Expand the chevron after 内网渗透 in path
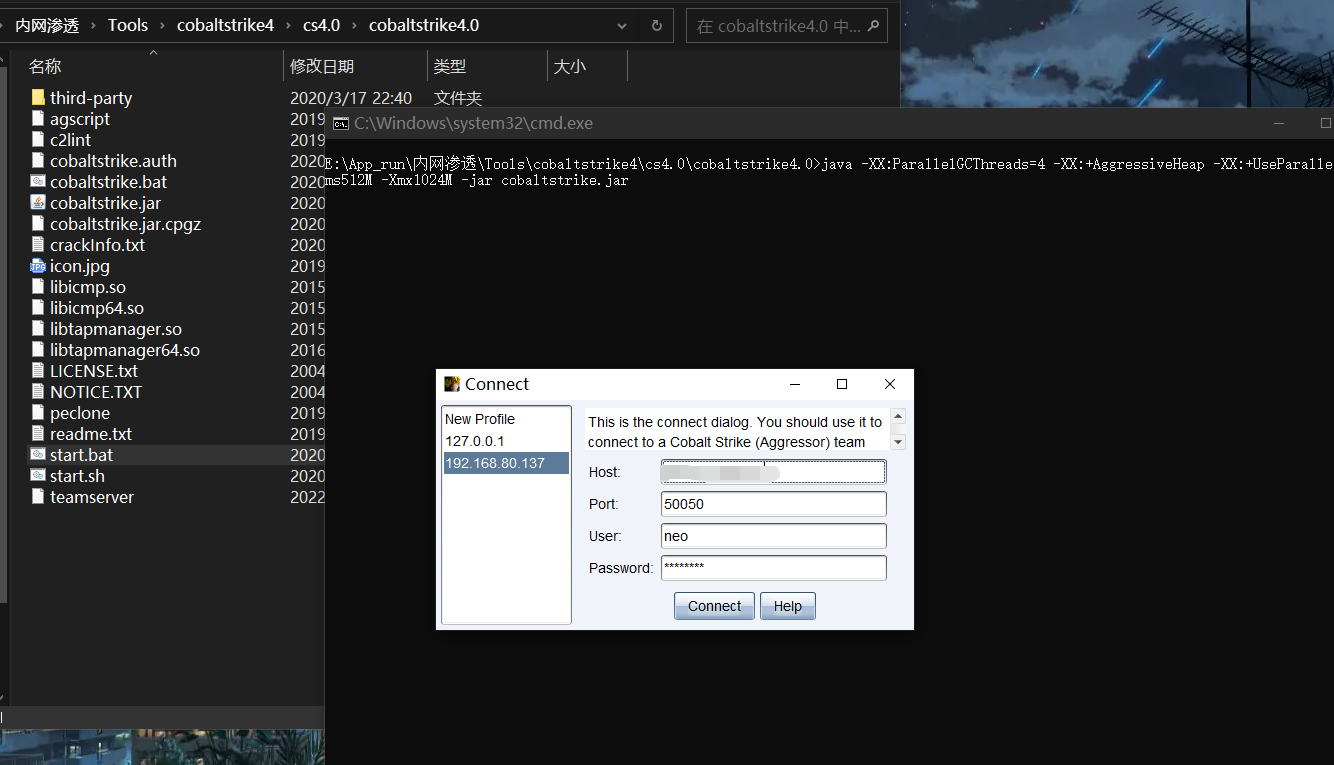 [94, 25]
